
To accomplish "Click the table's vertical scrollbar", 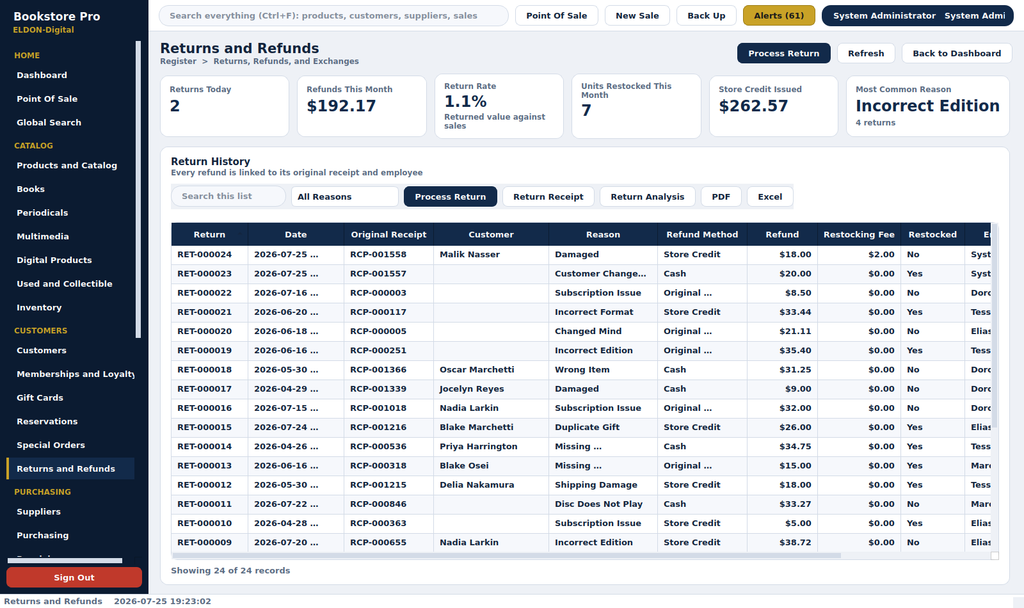I will [995, 327].
